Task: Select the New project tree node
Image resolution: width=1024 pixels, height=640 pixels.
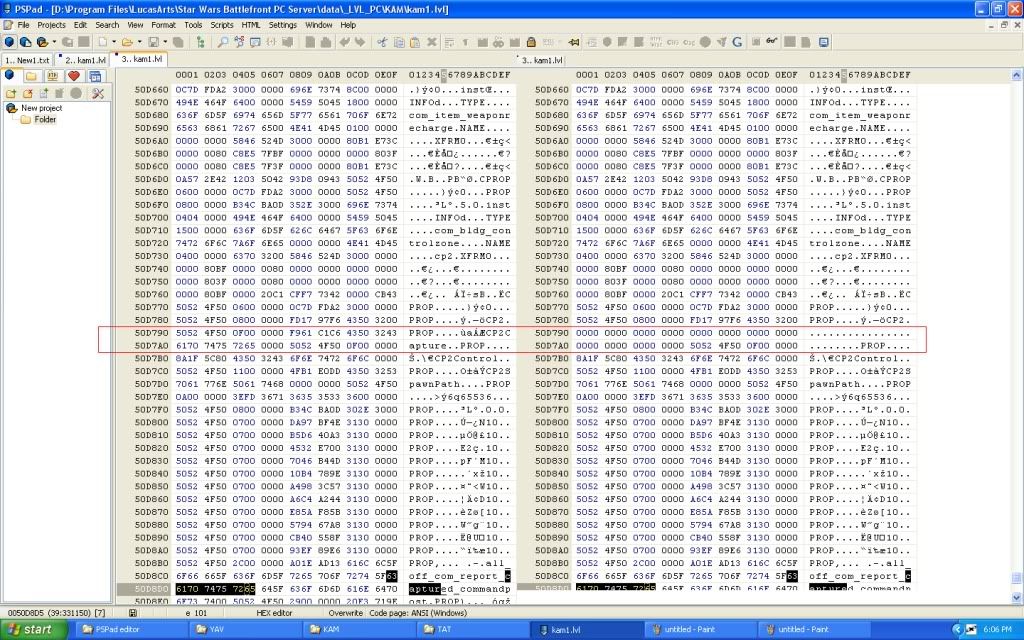Action: [41, 108]
